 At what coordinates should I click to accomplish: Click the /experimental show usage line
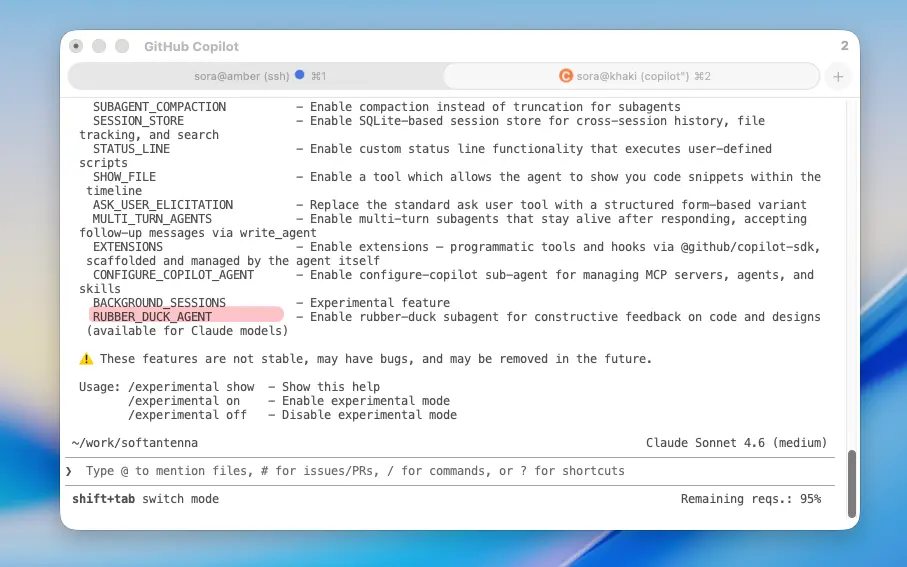(x=254, y=387)
